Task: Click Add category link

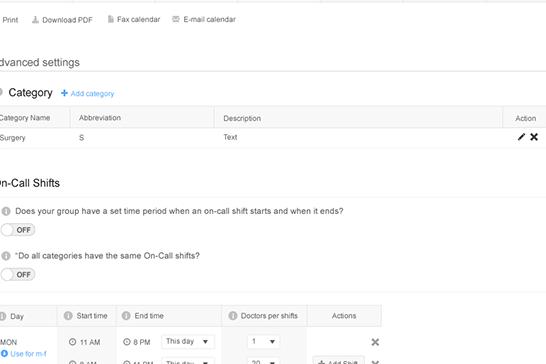Action: [87, 93]
